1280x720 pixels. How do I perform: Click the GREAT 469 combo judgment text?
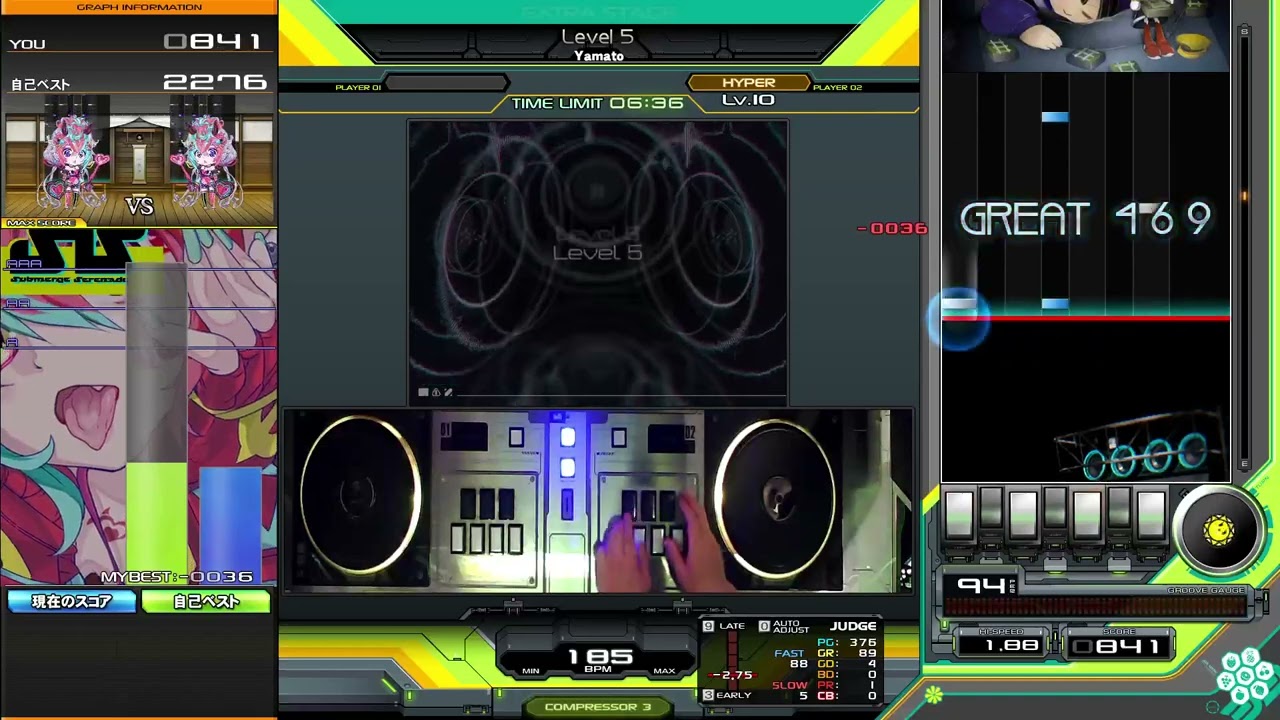click(x=1086, y=219)
